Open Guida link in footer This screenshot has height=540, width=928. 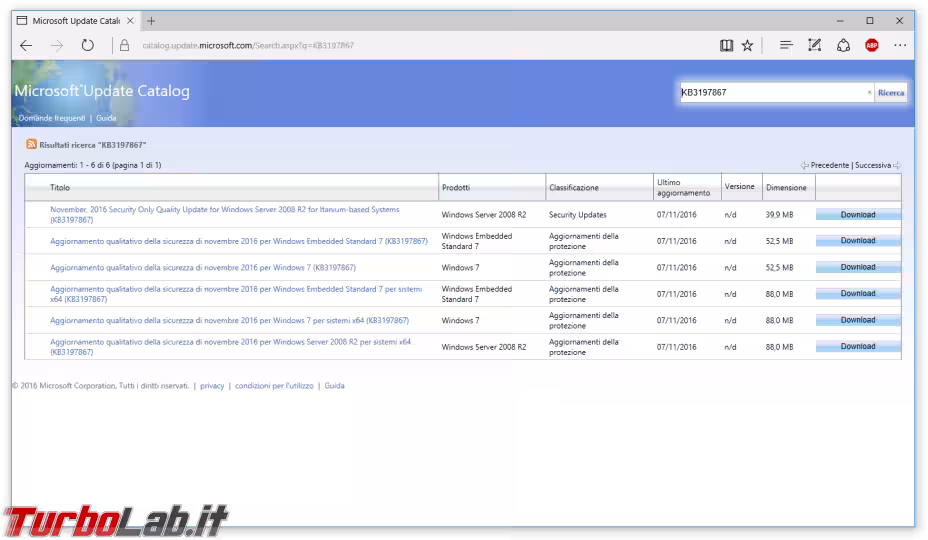[334, 386]
